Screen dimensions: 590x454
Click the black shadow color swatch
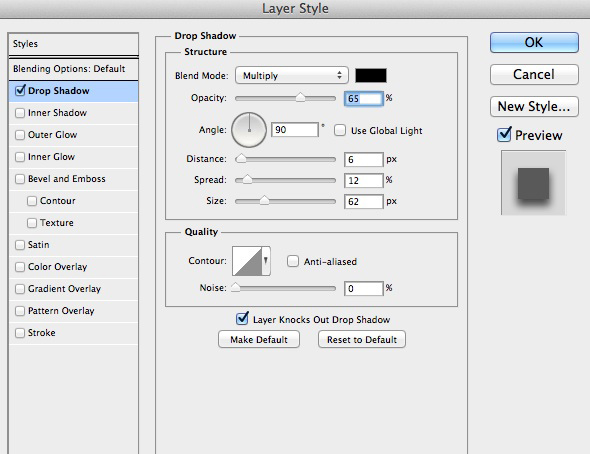click(371, 76)
